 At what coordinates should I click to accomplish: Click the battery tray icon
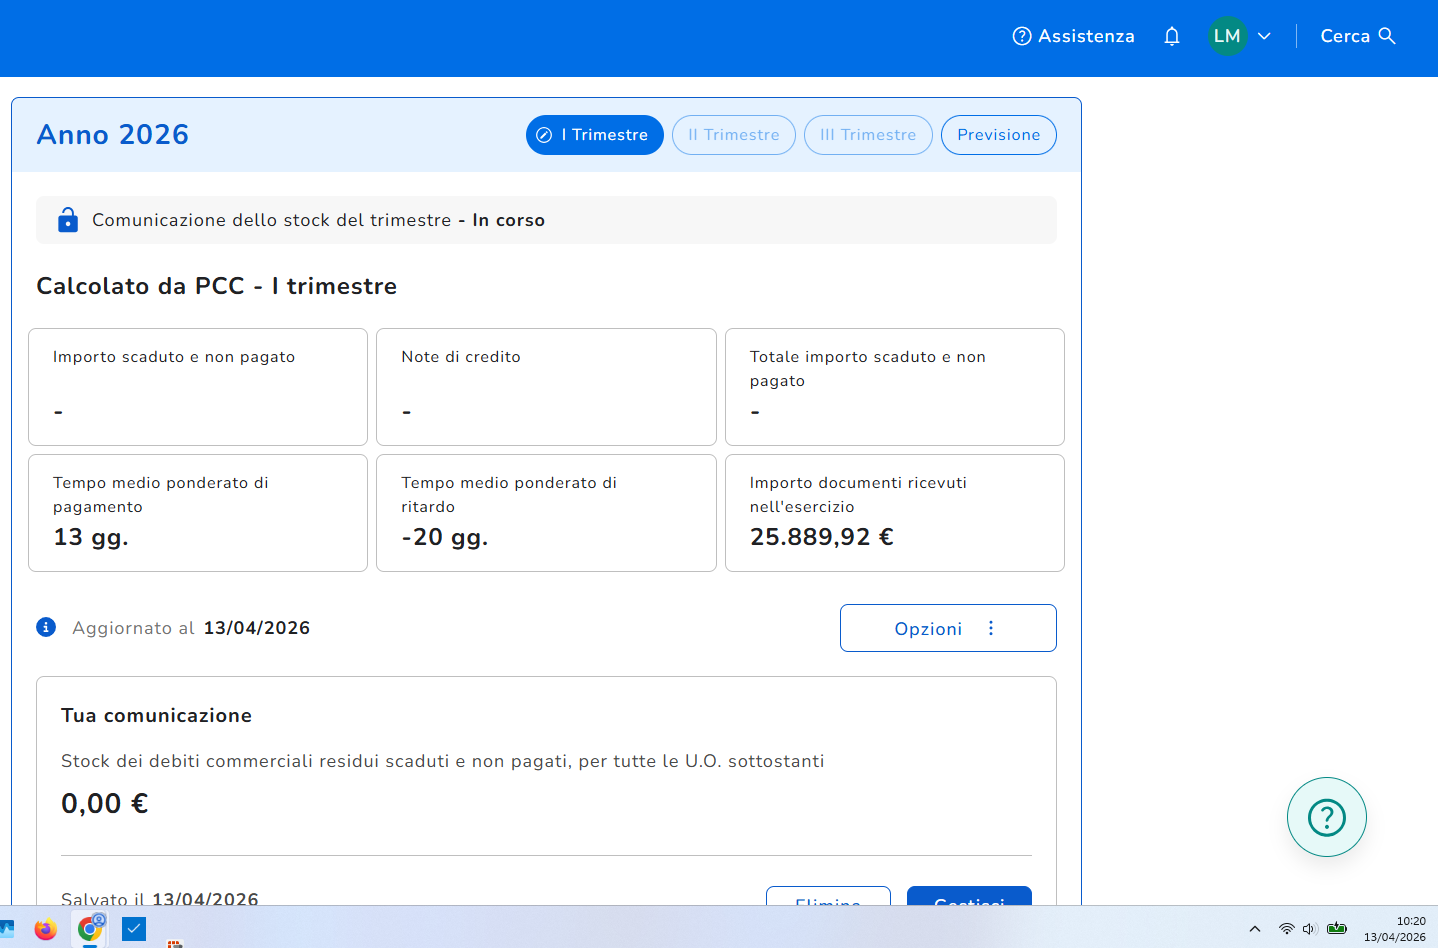[x=1337, y=929]
